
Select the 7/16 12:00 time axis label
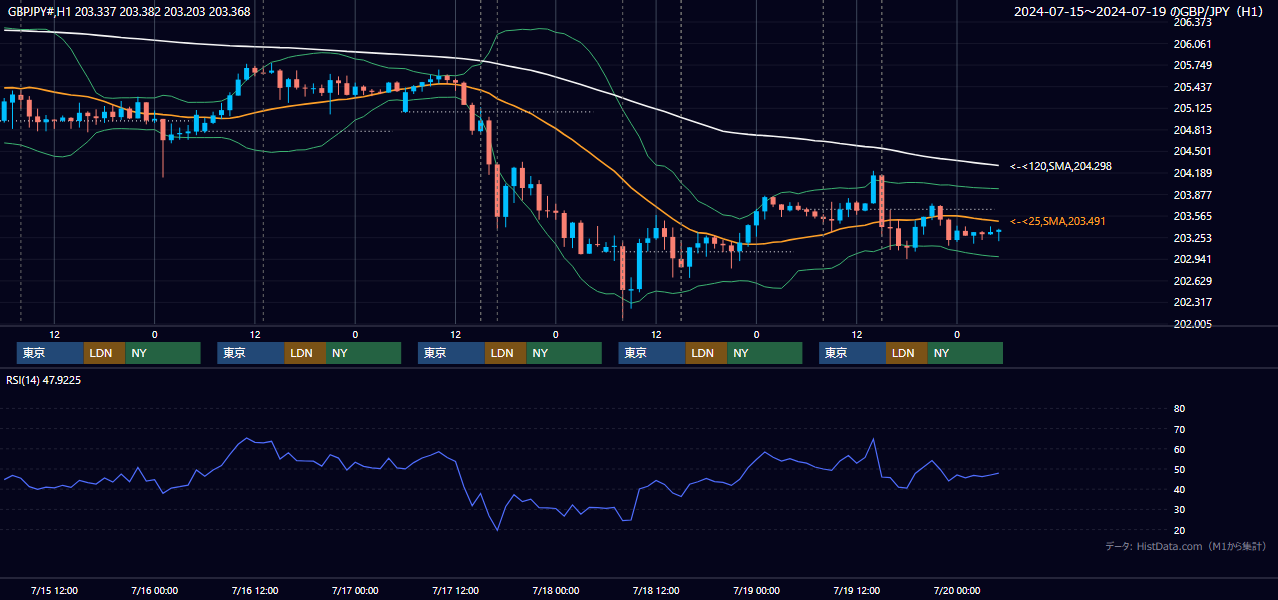(255, 590)
